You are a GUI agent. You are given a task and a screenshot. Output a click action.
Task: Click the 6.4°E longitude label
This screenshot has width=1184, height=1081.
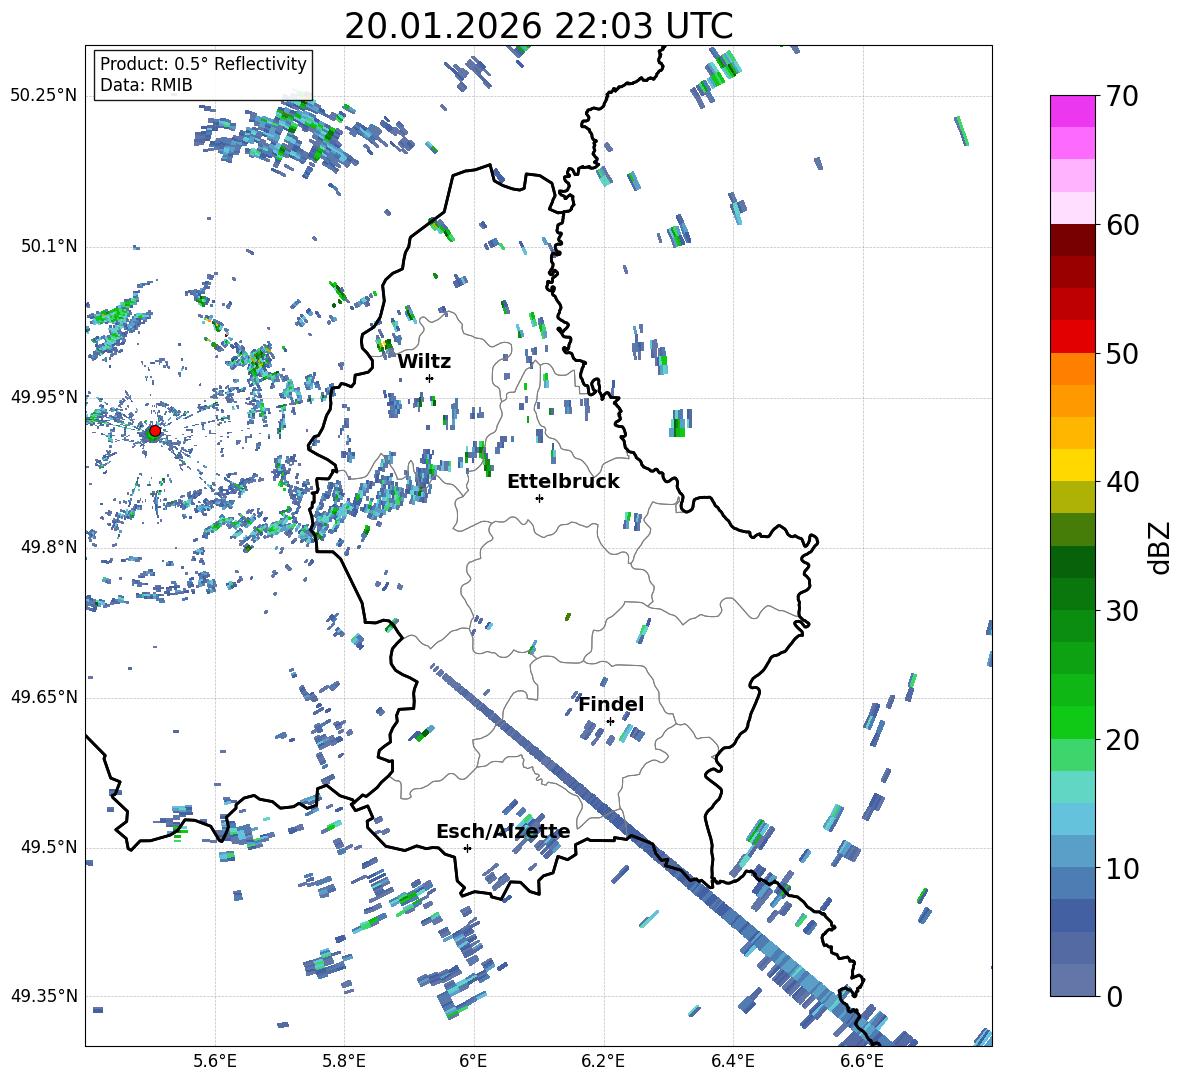[732, 1061]
